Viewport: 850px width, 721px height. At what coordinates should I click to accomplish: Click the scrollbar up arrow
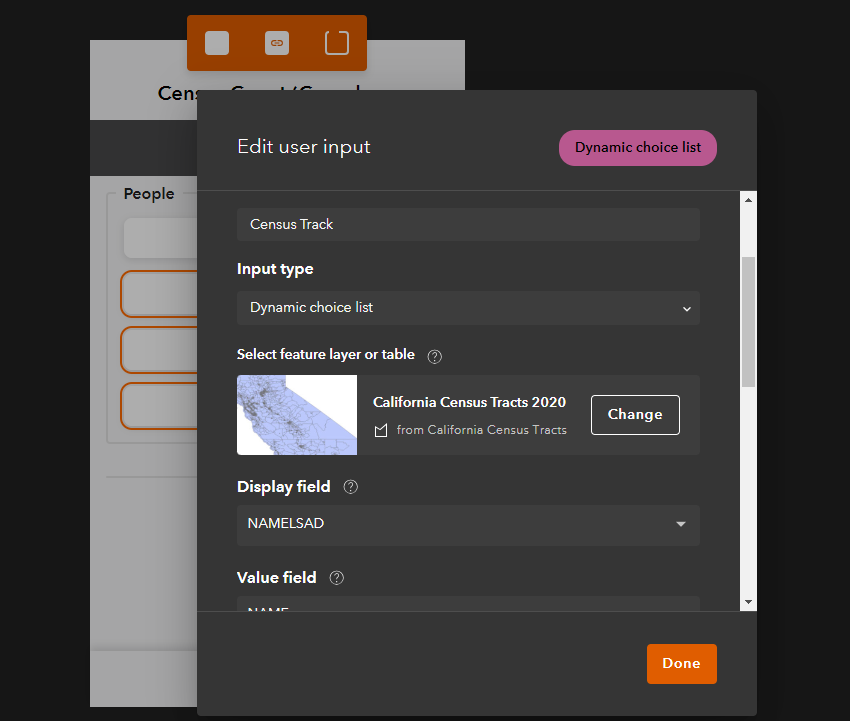click(x=748, y=200)
